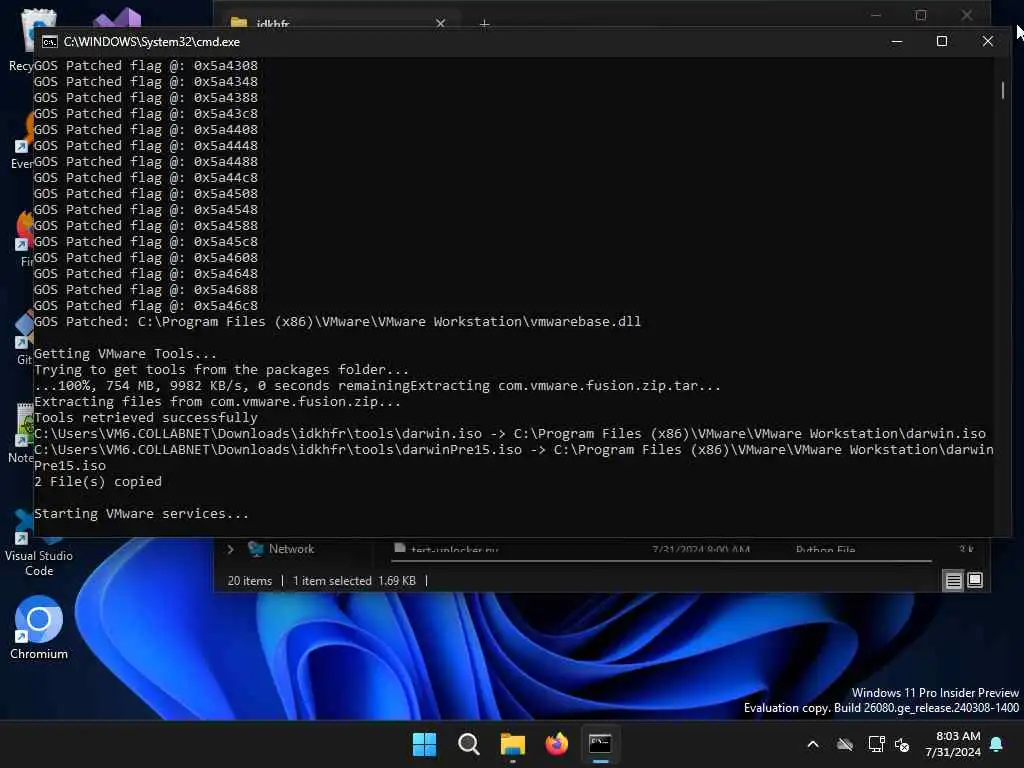Select the Recycle Bin desktop icon
This screenshot has width=1024, height=768.
click(x=20, y=39)
